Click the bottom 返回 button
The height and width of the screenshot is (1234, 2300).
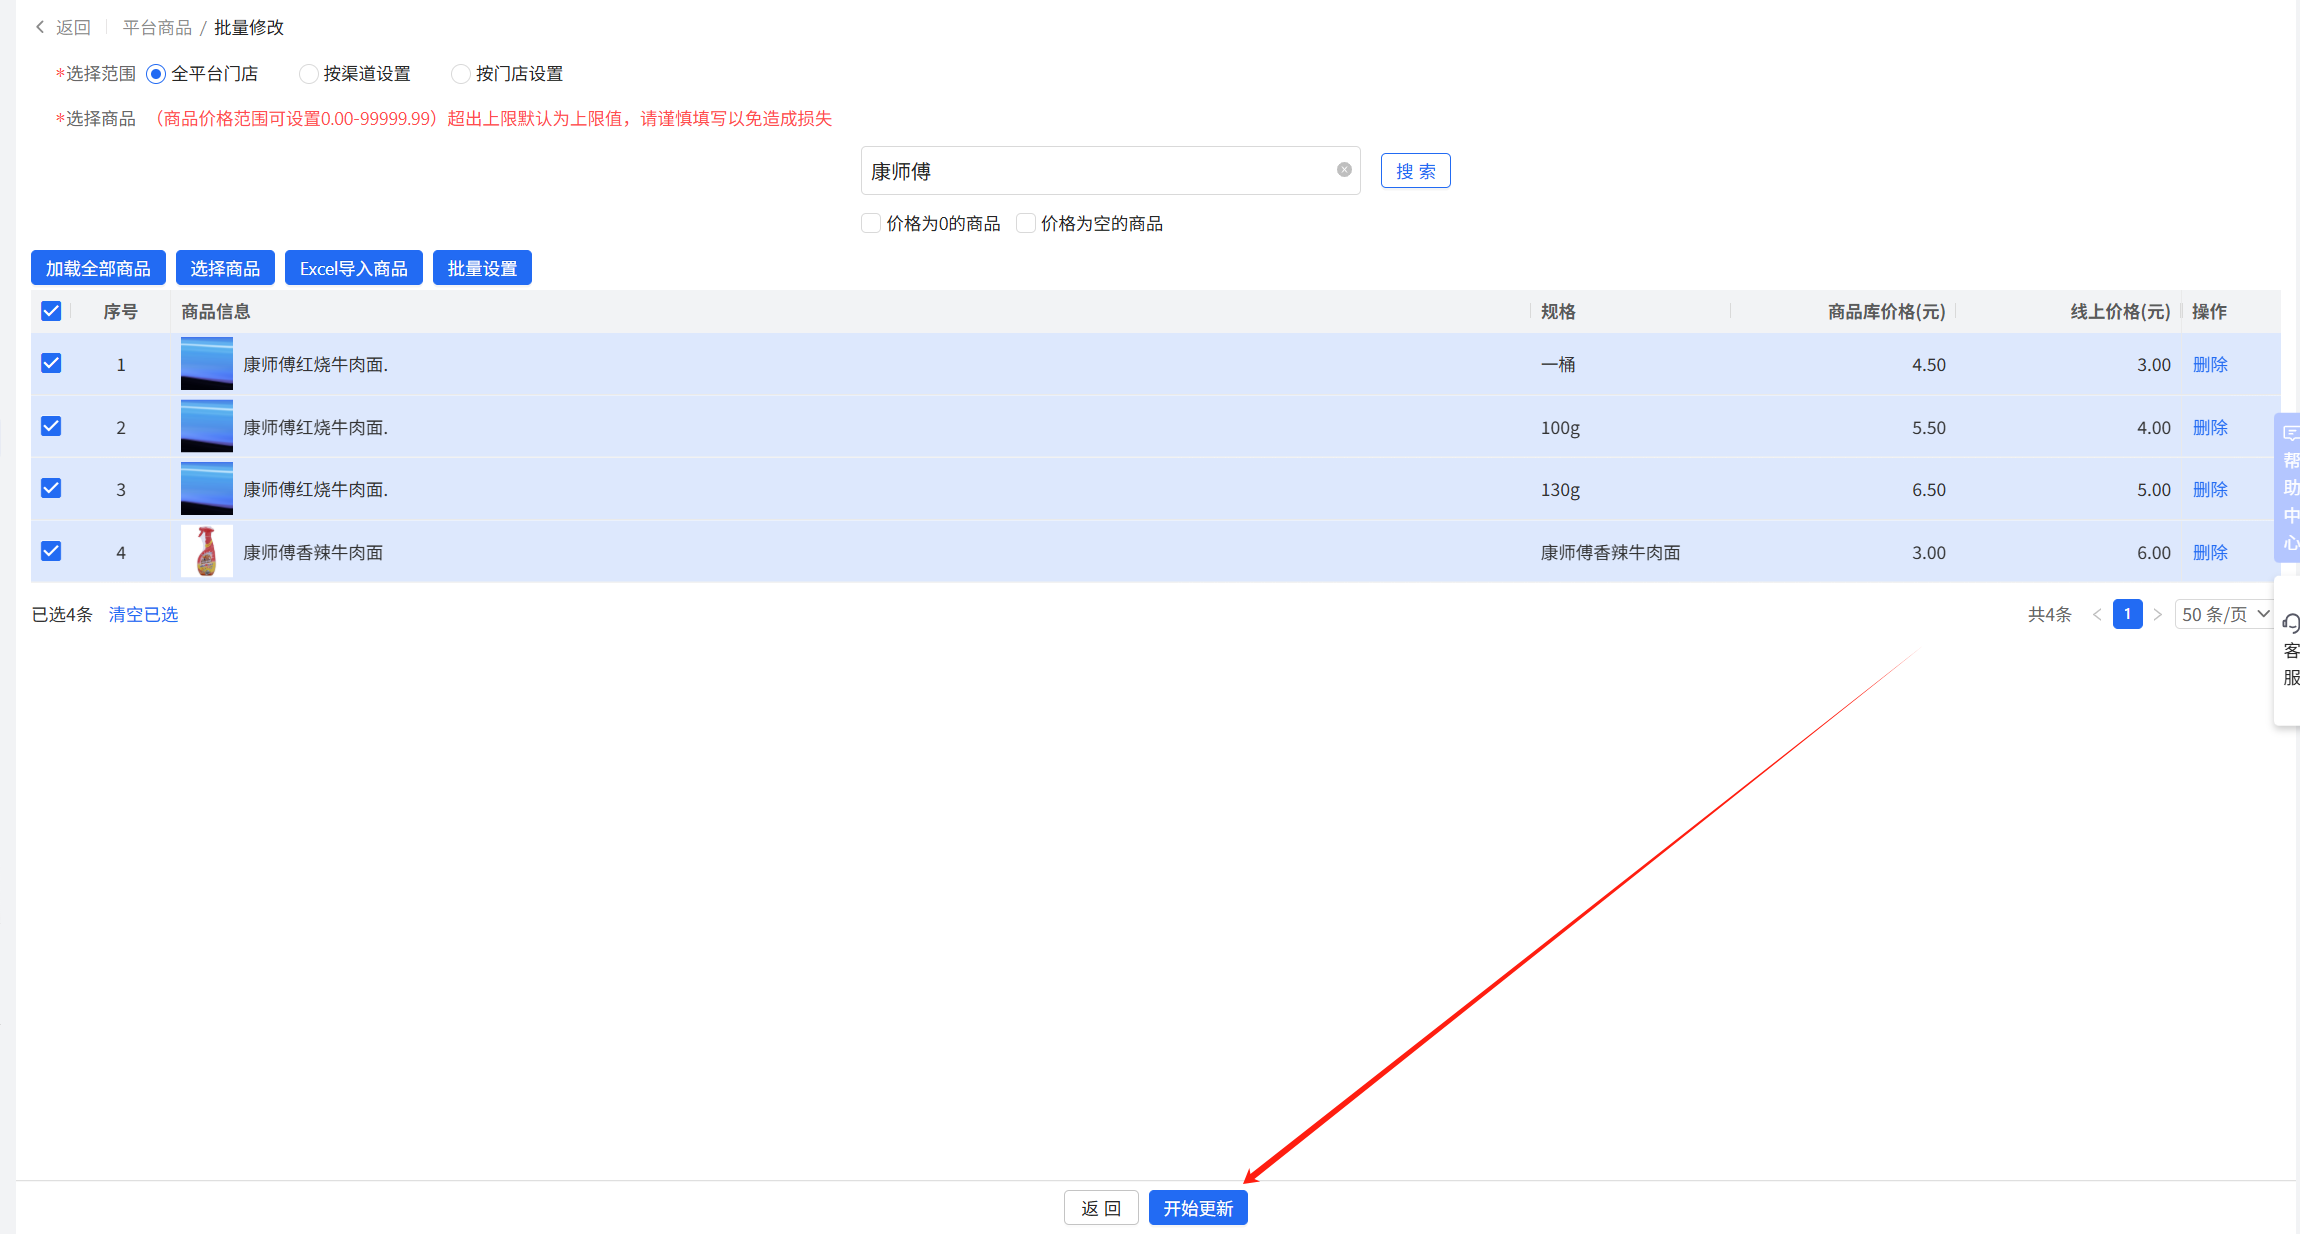[1101, 1208]
